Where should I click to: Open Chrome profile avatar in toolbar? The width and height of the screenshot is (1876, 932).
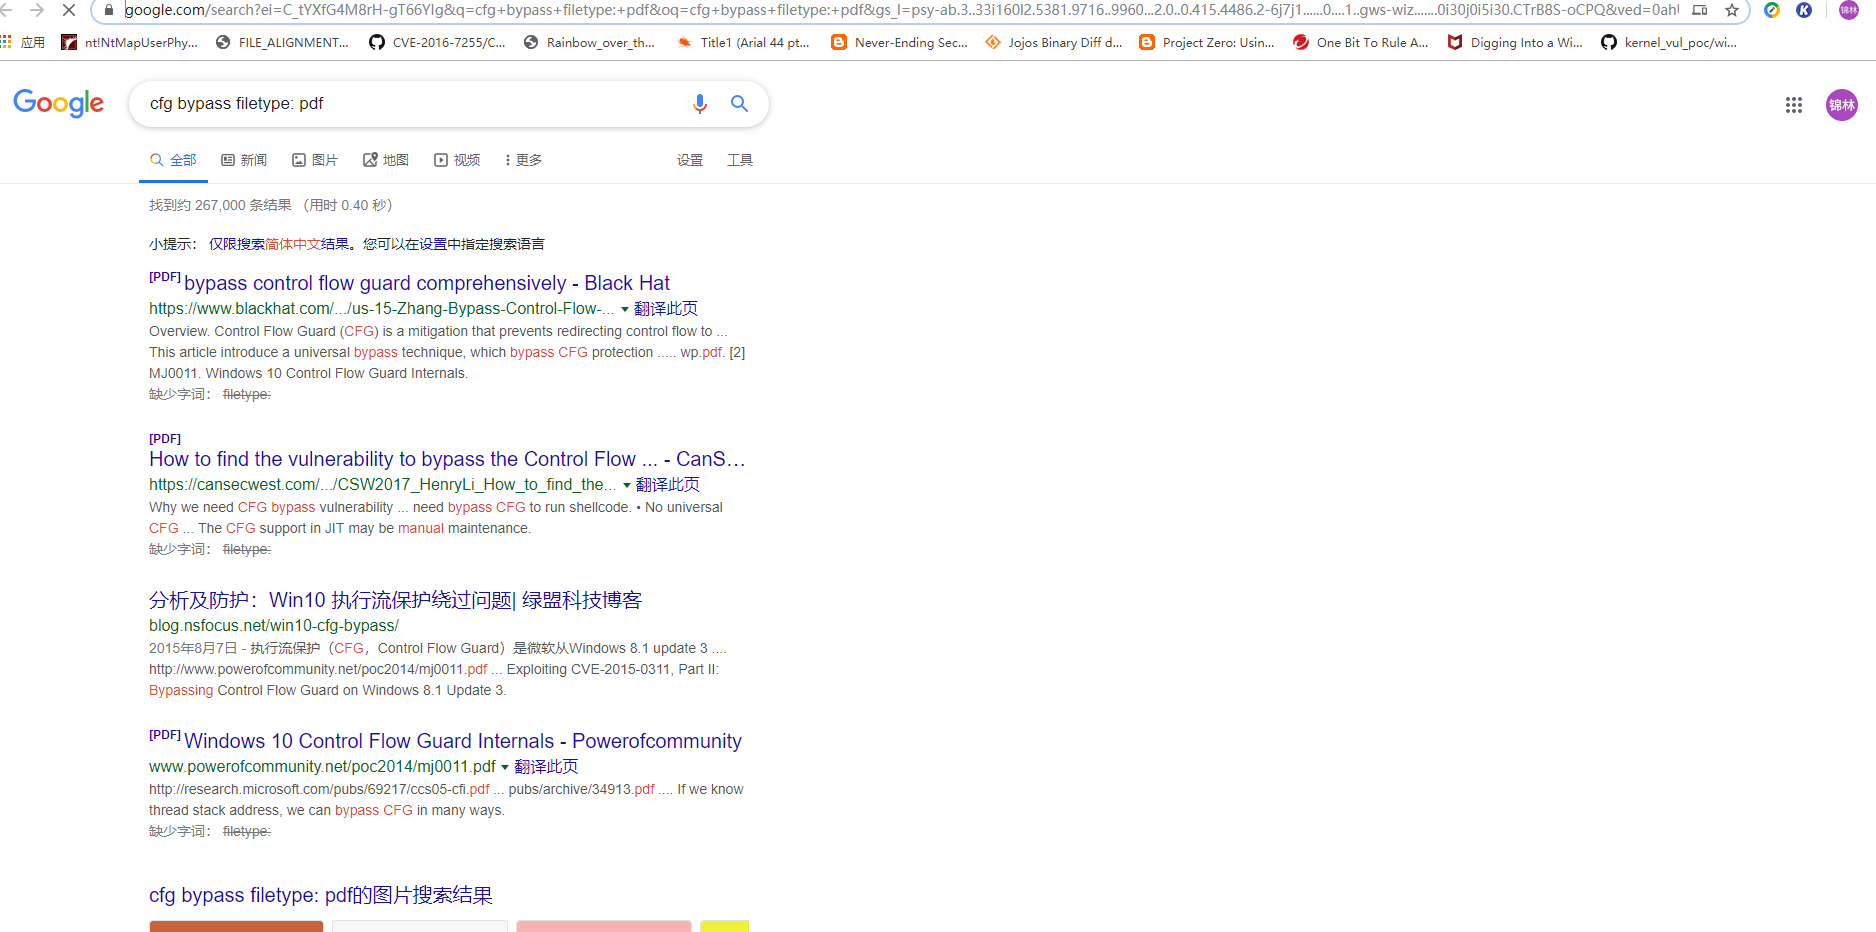(x=1849, y=10)
